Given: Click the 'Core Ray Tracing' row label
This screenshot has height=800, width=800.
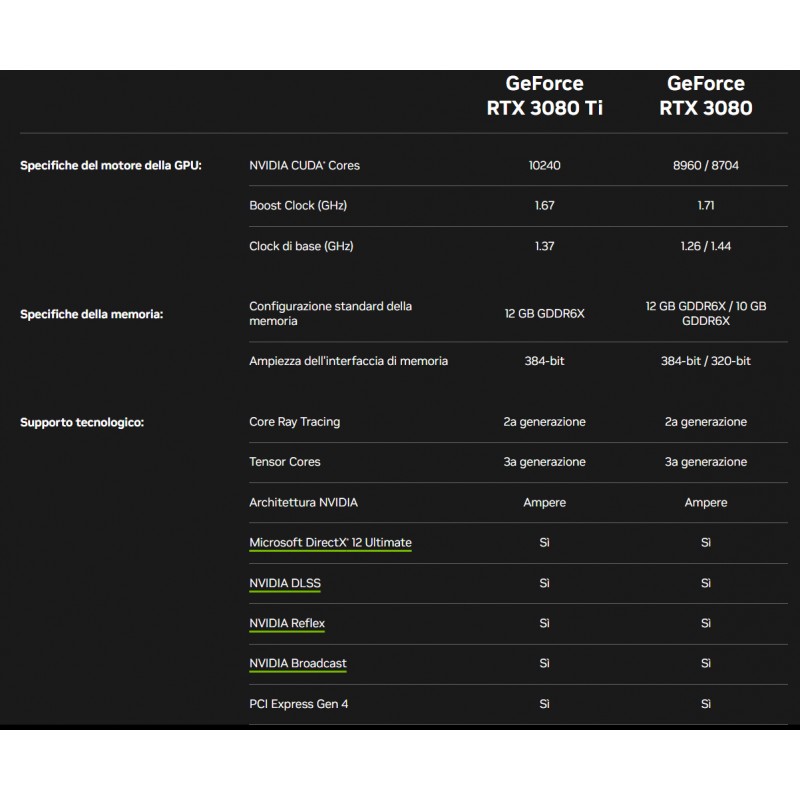Looking at the screenshot, I should 294,422.
